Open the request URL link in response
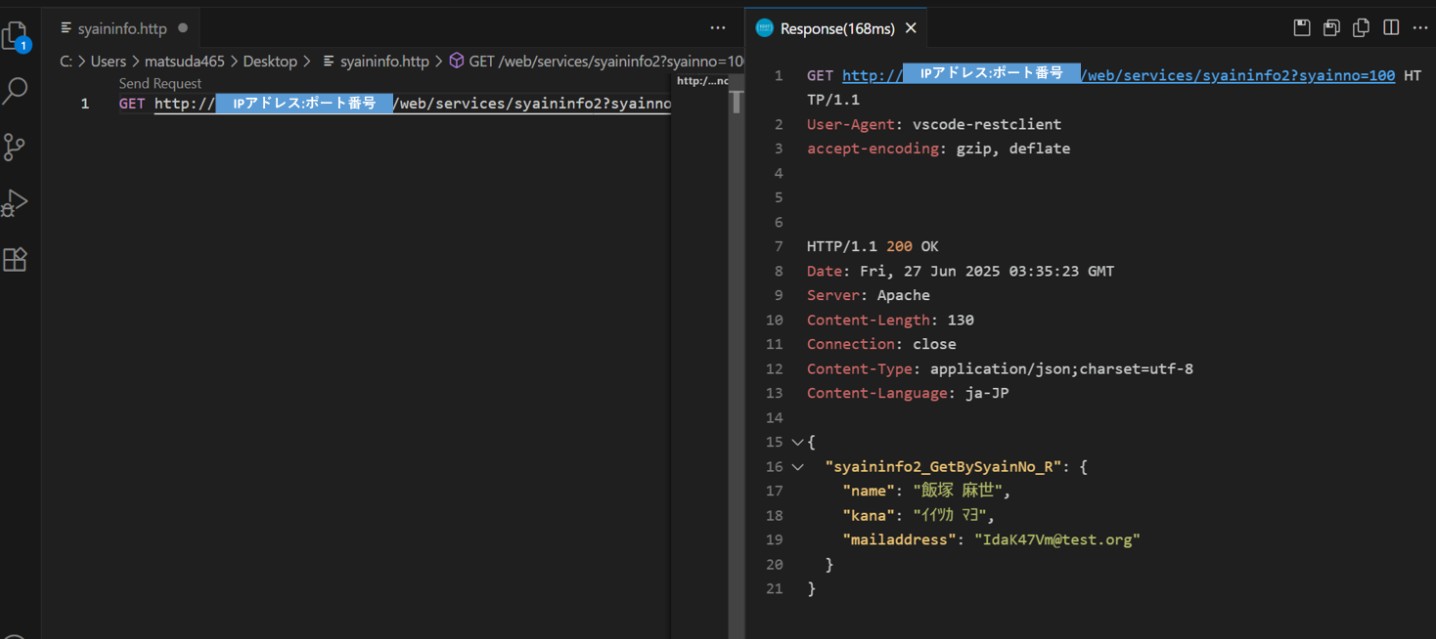 click(x=1118, y=75)
